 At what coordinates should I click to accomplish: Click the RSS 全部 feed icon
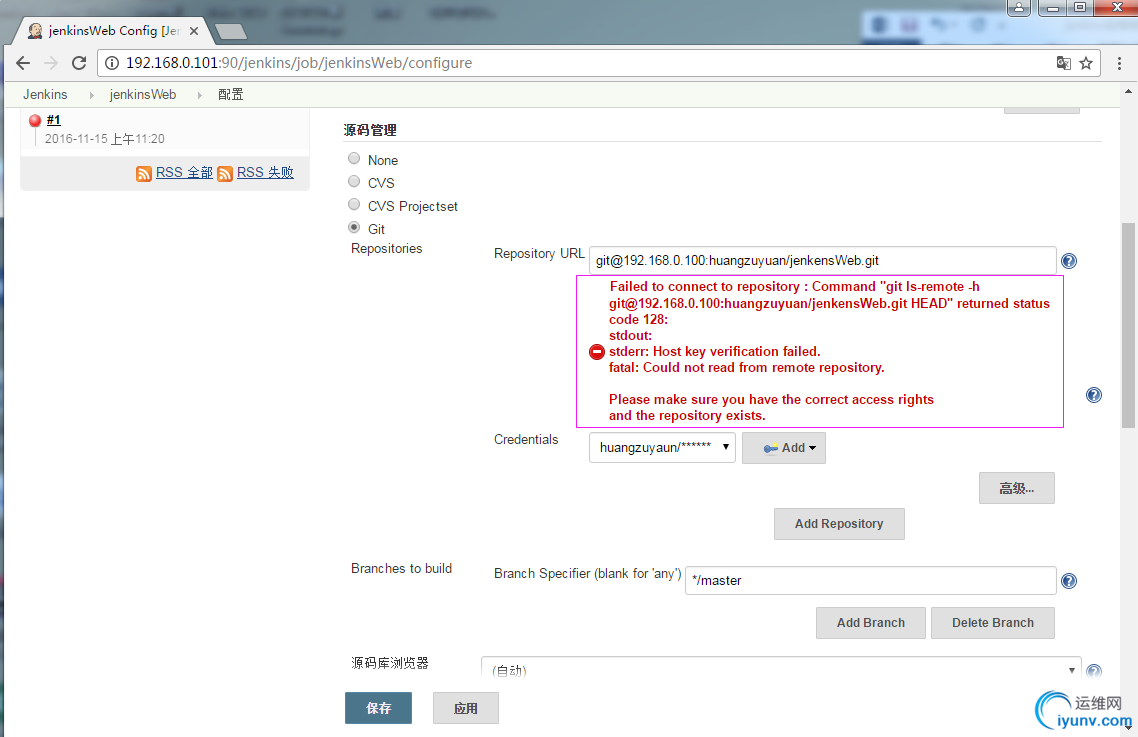click(x=144, y=174)
